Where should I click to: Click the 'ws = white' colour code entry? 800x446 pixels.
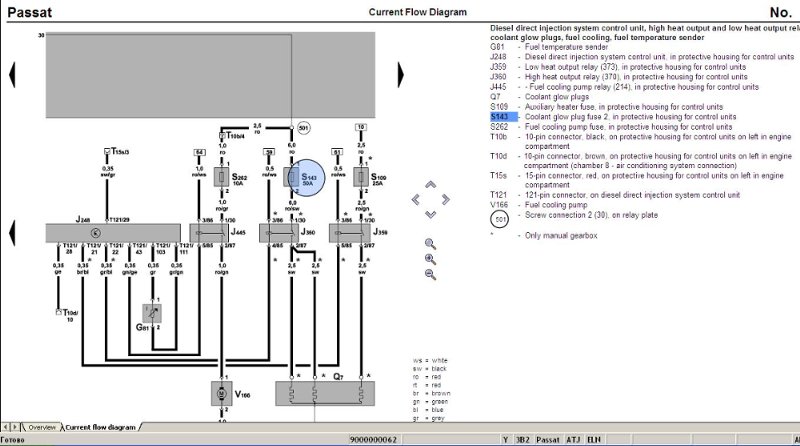pos(430,360)
